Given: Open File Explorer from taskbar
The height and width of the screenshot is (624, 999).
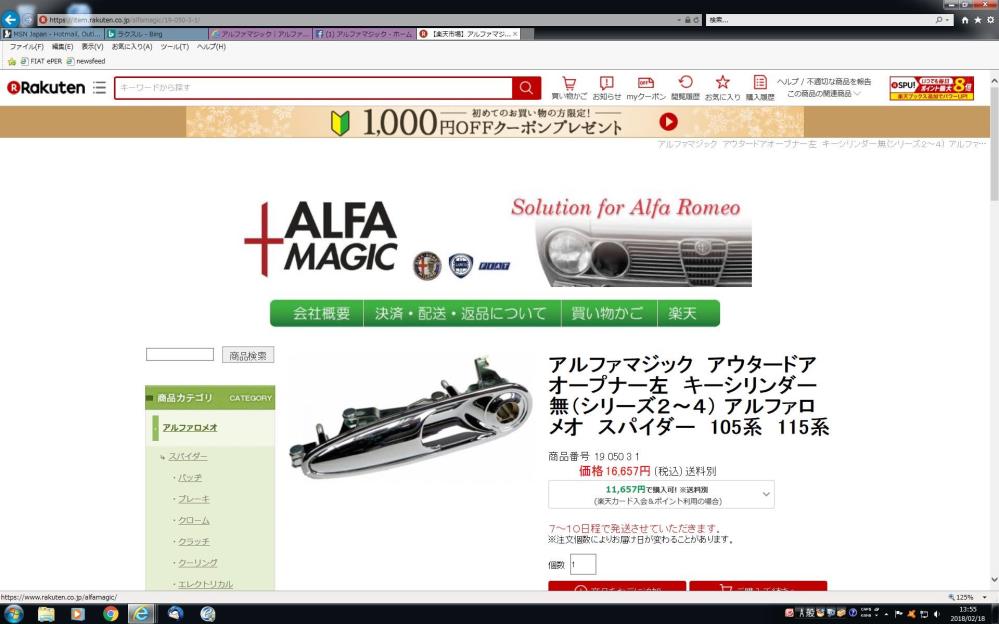Looking at the screenshot, I should (46, 614).
